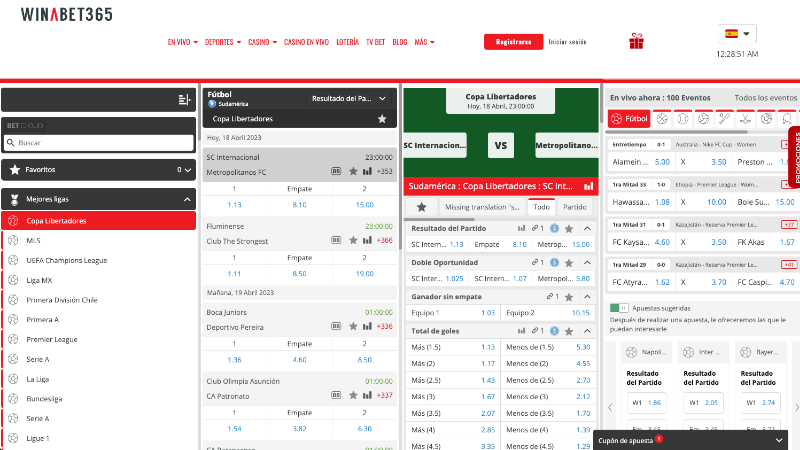Expand the Favoritos section

[99, 170]
